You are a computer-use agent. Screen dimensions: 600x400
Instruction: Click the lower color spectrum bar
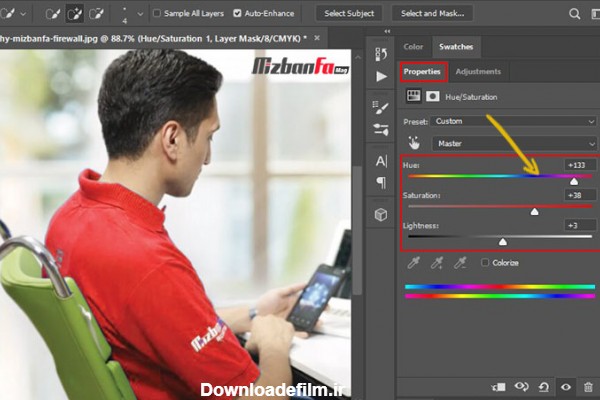point(500,296)
